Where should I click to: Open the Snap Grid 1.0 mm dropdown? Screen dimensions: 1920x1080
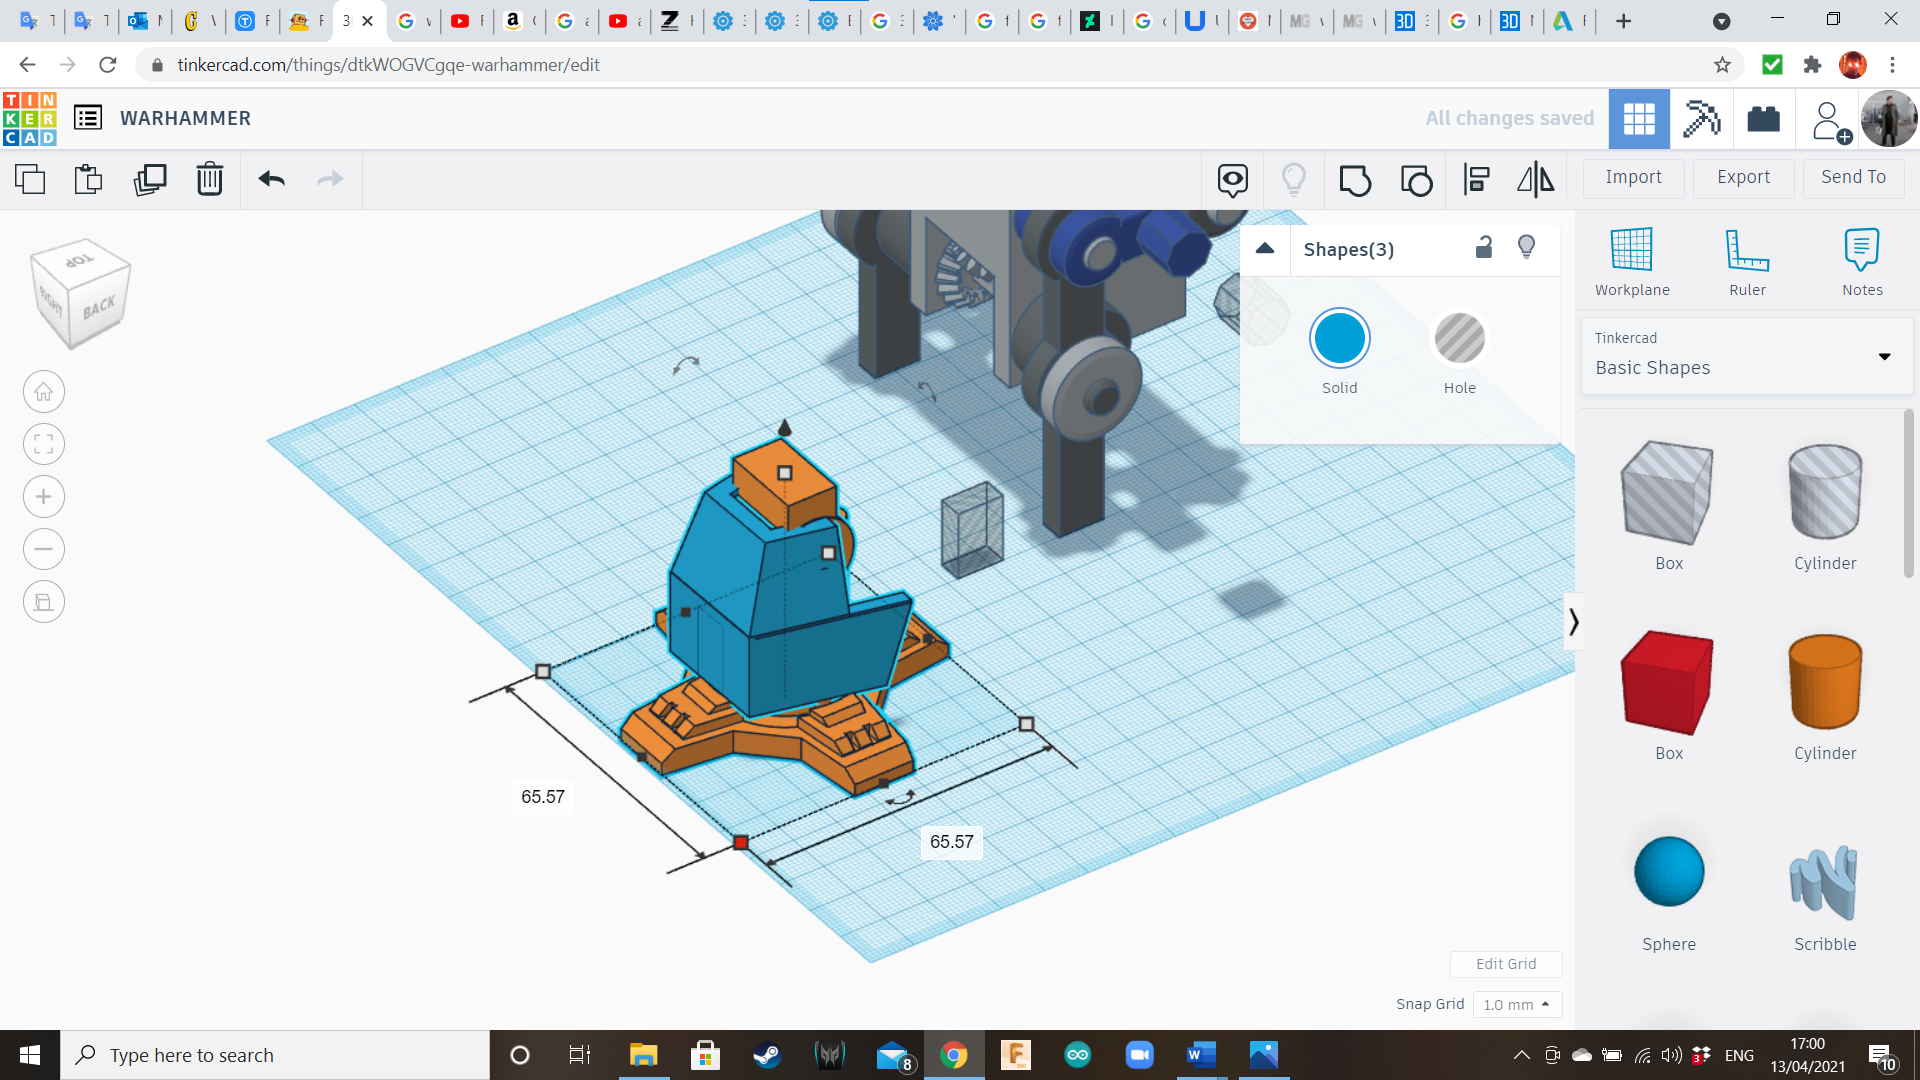point(1516,1004)
